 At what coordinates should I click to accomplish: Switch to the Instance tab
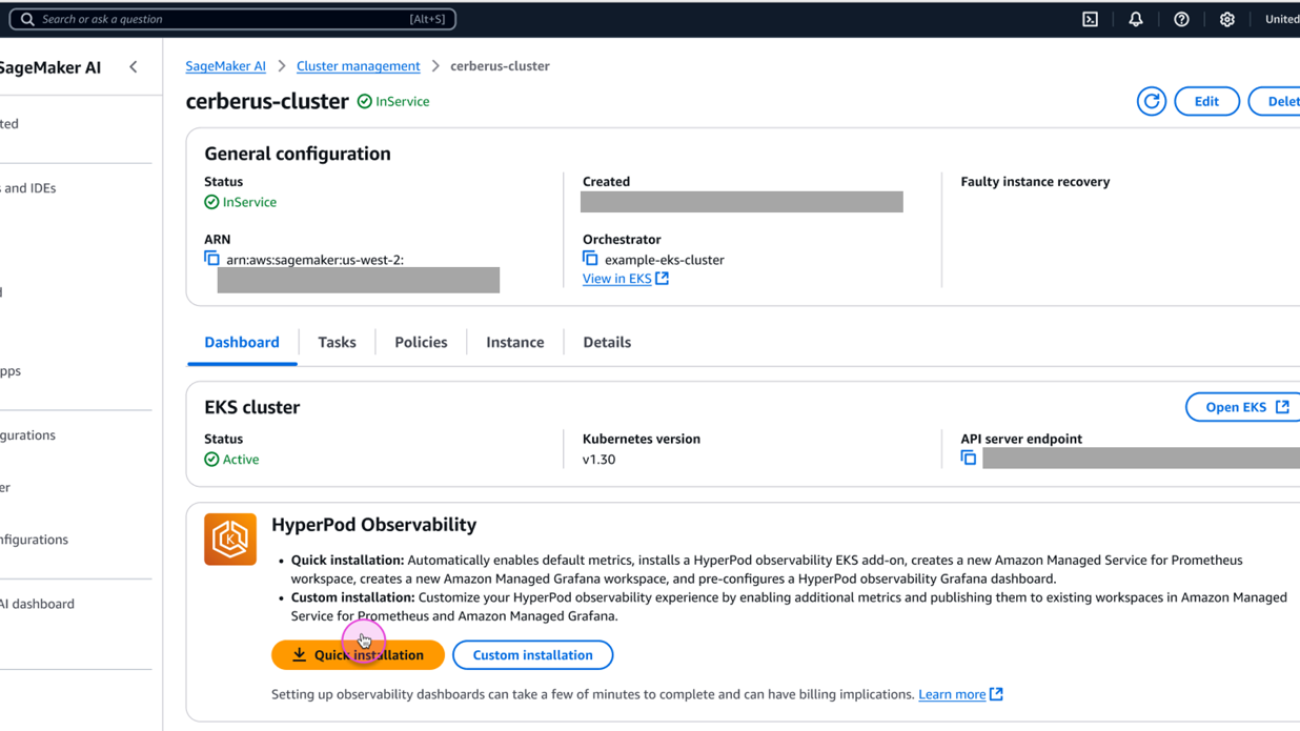click(x=515, y=342)
